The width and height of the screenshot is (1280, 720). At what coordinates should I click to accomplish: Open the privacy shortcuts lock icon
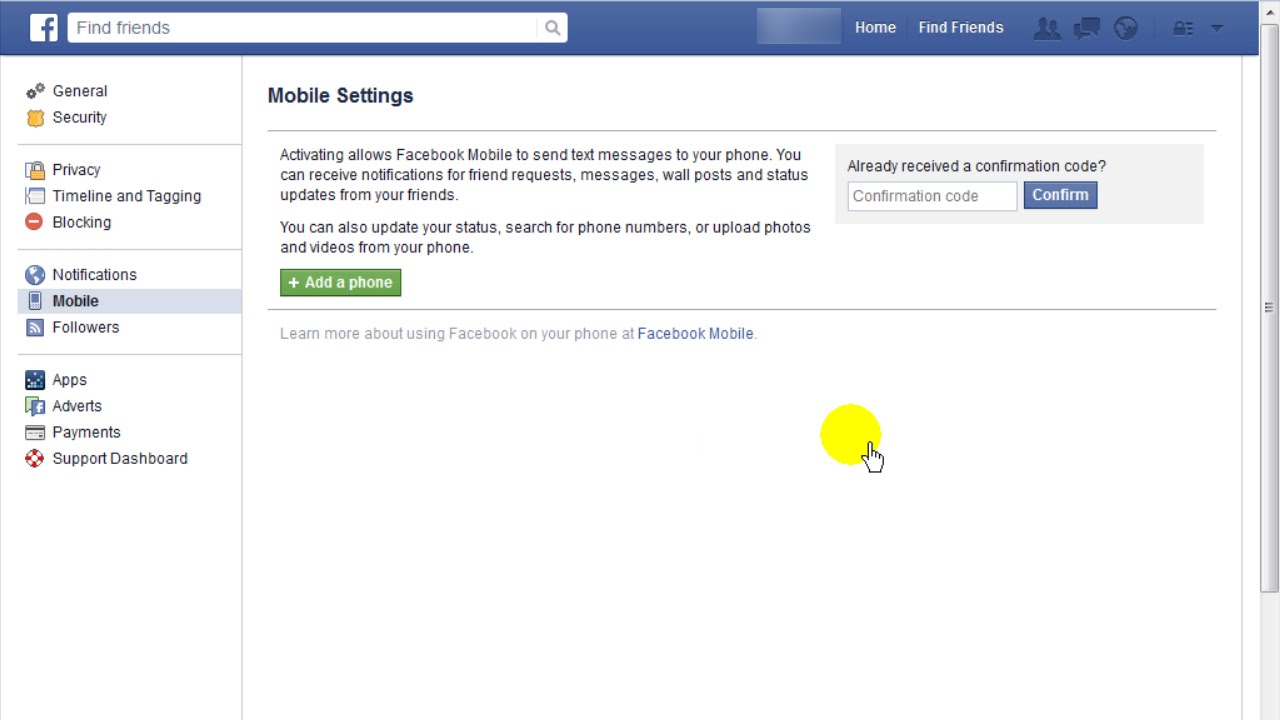(1183, 28)
